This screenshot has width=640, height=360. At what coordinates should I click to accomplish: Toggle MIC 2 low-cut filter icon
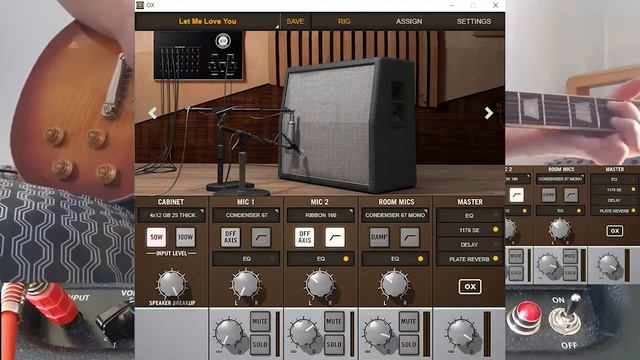pos(335,237)
